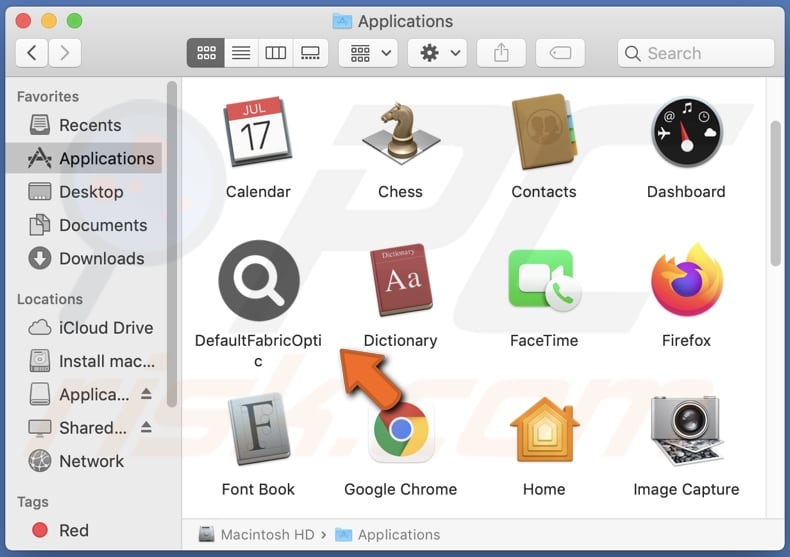Open Desktop in the sidebar
This screenshot has width=790, height=557.
pyautogui.click(x=84, y=191)
